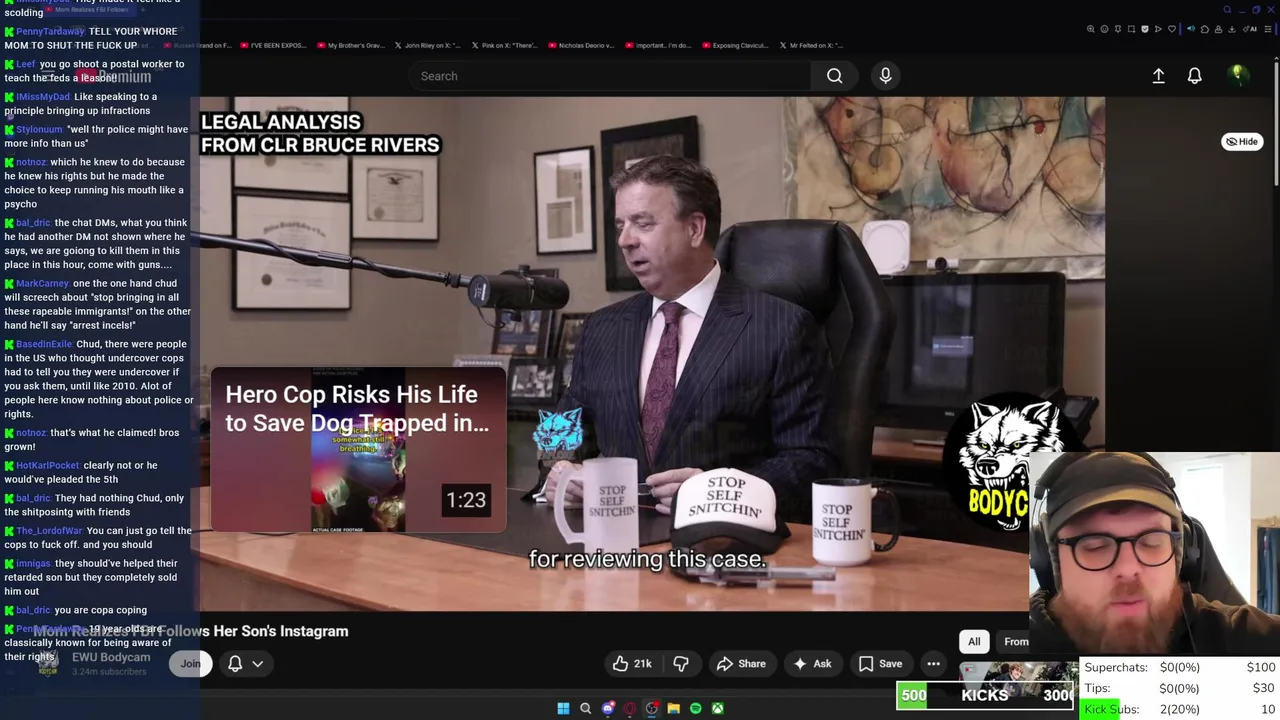Select the All filter chip
Viewport: 1280px width, 720px height.
[974, 642]
